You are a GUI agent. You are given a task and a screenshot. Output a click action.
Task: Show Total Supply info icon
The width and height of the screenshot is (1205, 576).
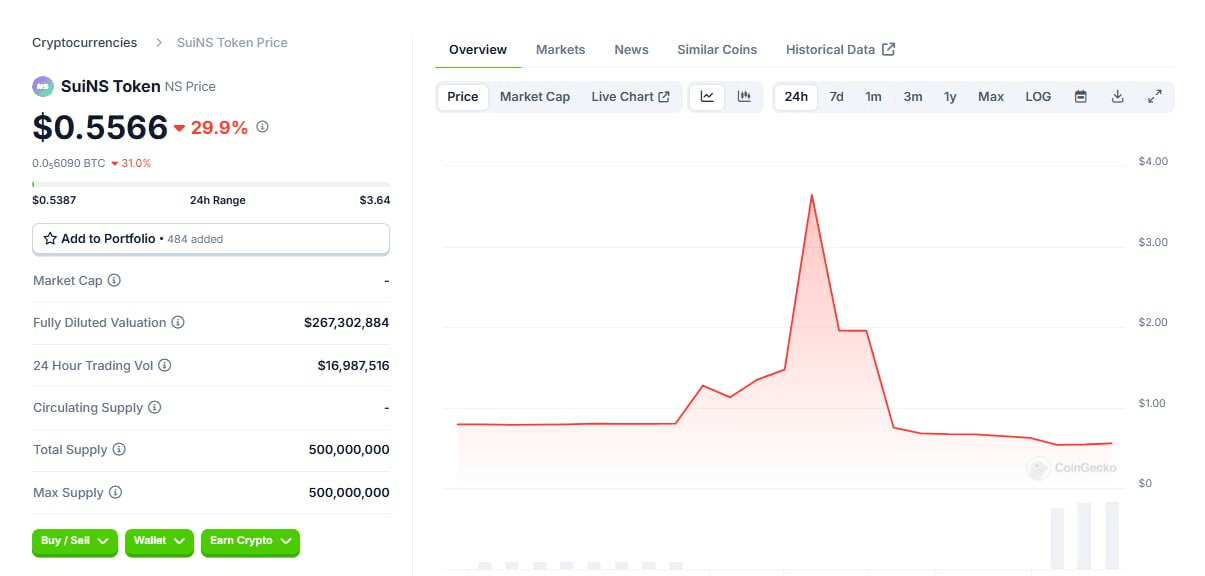click(119, 450)
